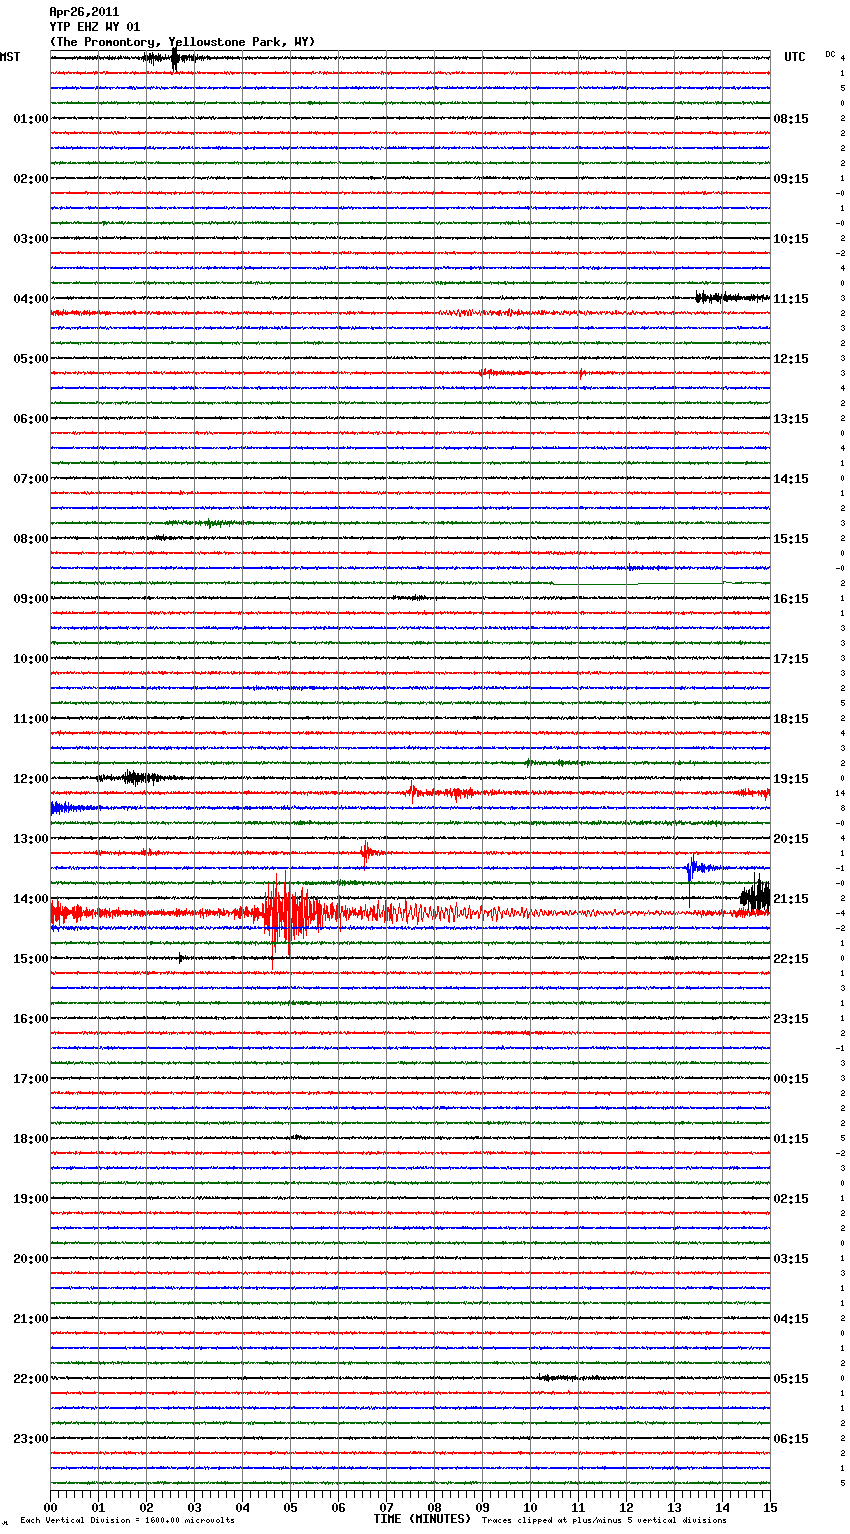
Task: Click the 15 minute tick label on x-axis
Action: pos(770,1507)
